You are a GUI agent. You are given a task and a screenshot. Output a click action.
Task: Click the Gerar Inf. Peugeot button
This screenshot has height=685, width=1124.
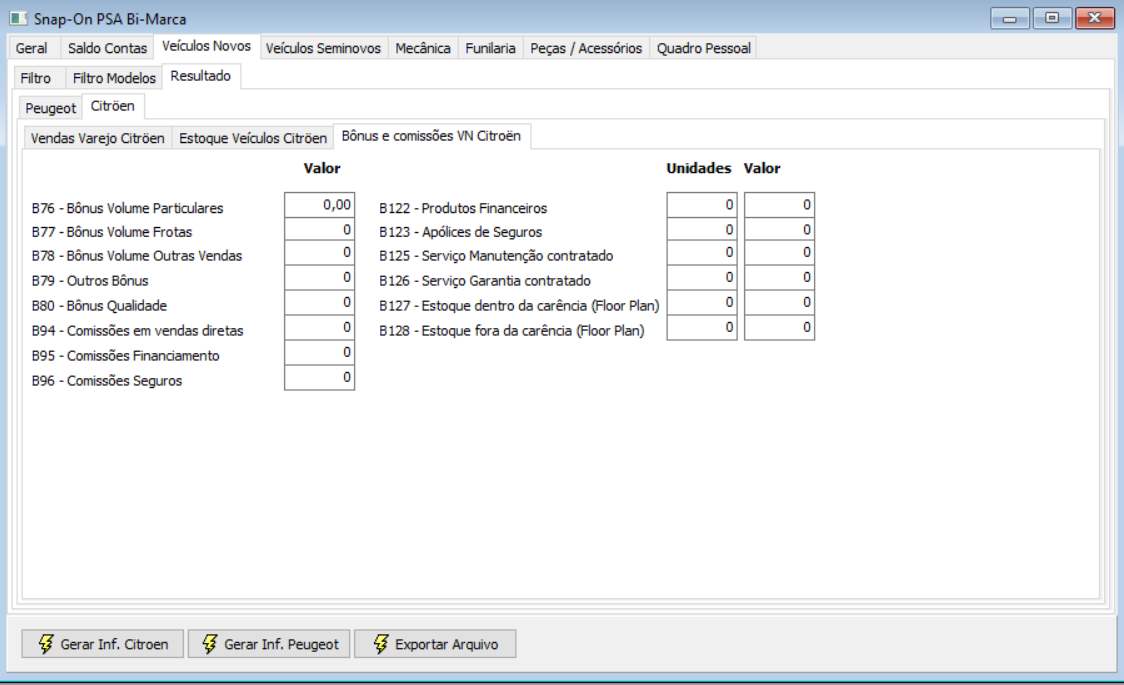coord(269,643)
